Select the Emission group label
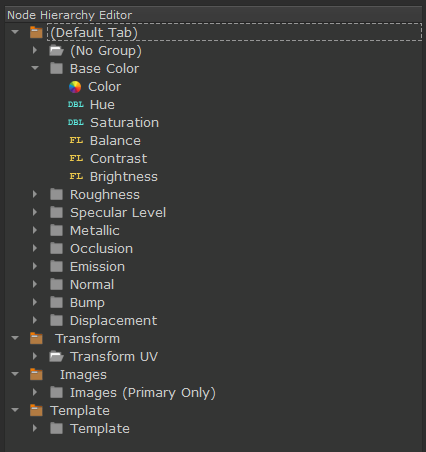The image size is (426, 452). pyautogui.click(x=97, y=267)
